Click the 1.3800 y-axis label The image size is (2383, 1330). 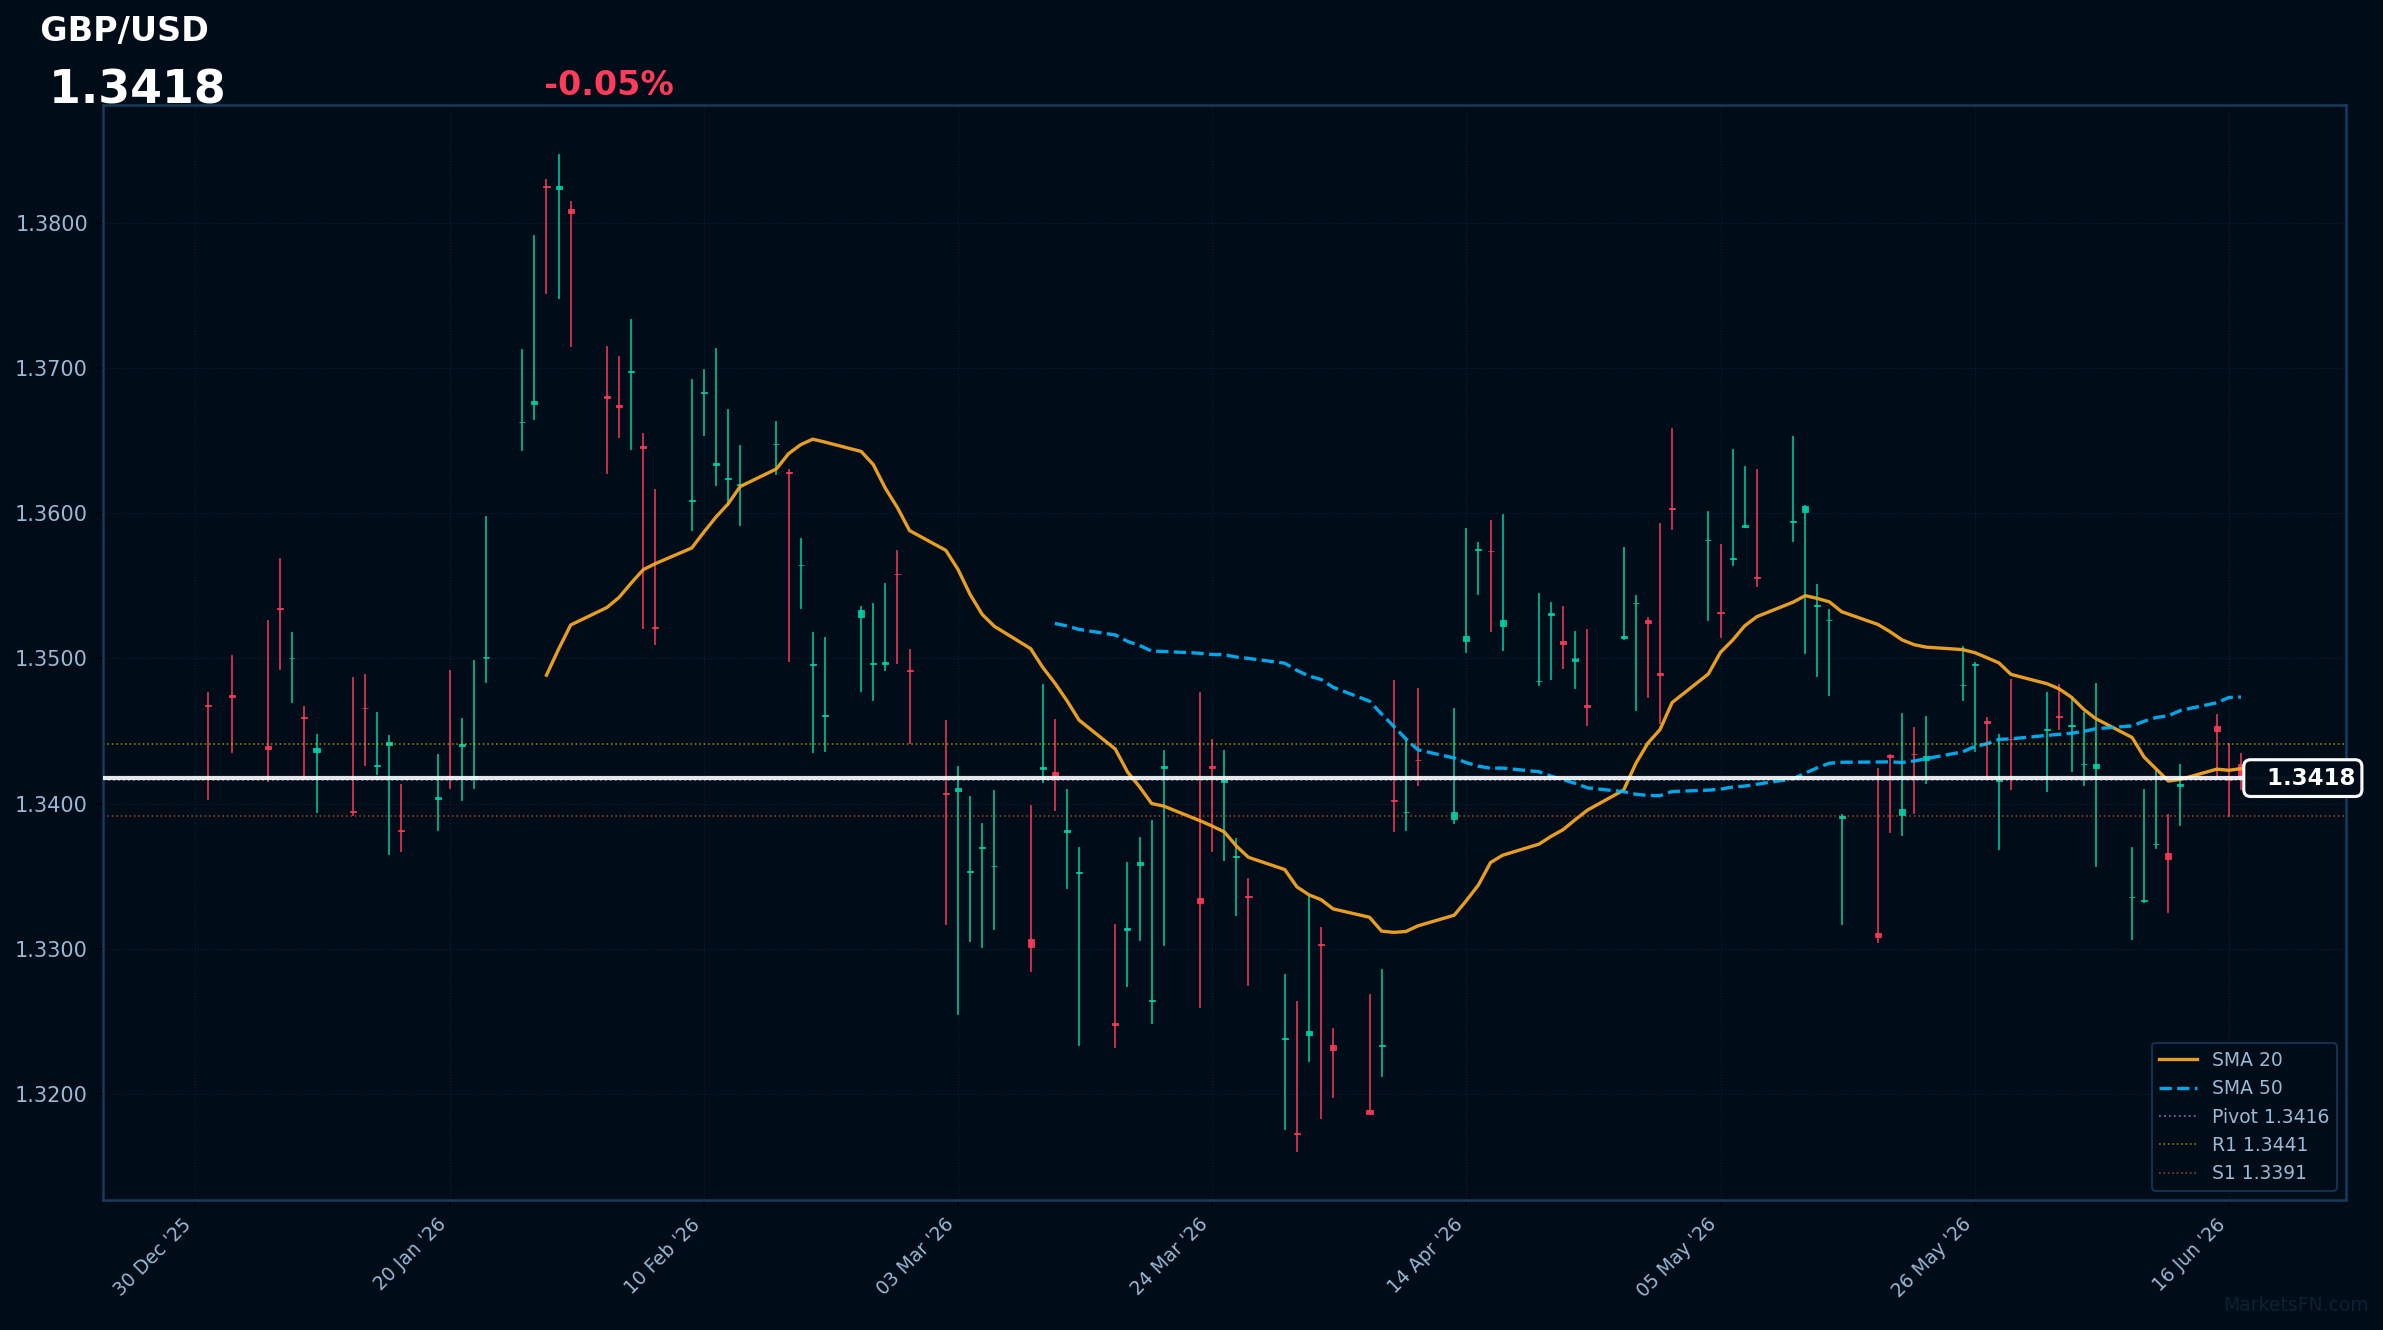(x=51, y=224)
